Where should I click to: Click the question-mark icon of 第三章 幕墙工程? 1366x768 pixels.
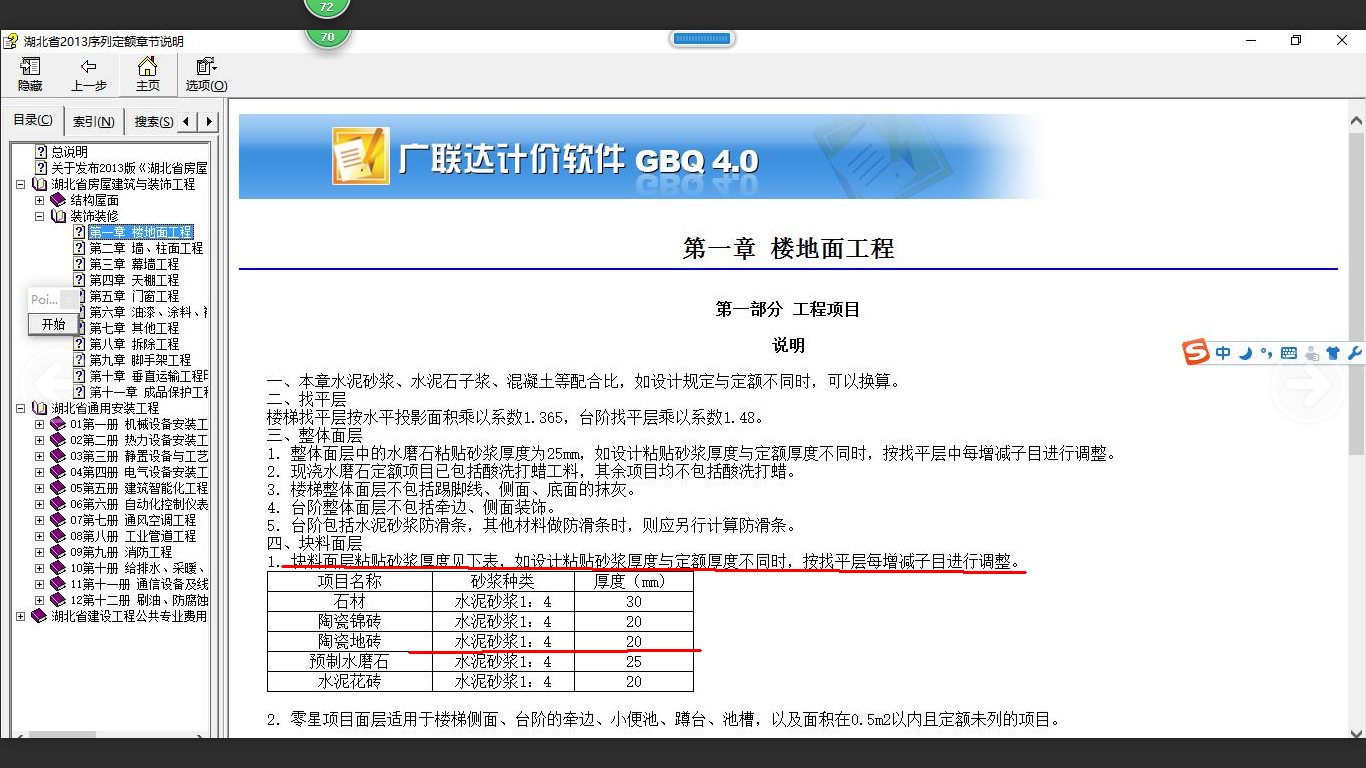pyautogui.click(x=80, y=264)
